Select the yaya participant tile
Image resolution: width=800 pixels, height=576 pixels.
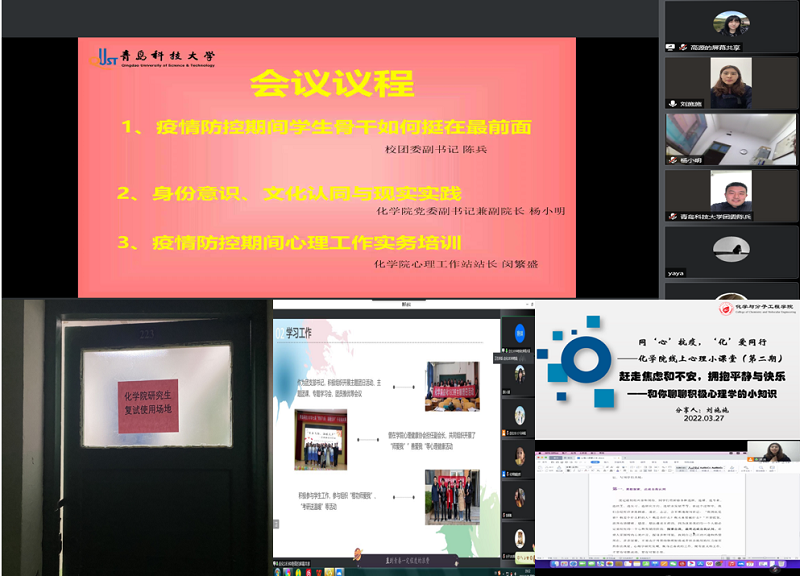(x=731, y=248)
